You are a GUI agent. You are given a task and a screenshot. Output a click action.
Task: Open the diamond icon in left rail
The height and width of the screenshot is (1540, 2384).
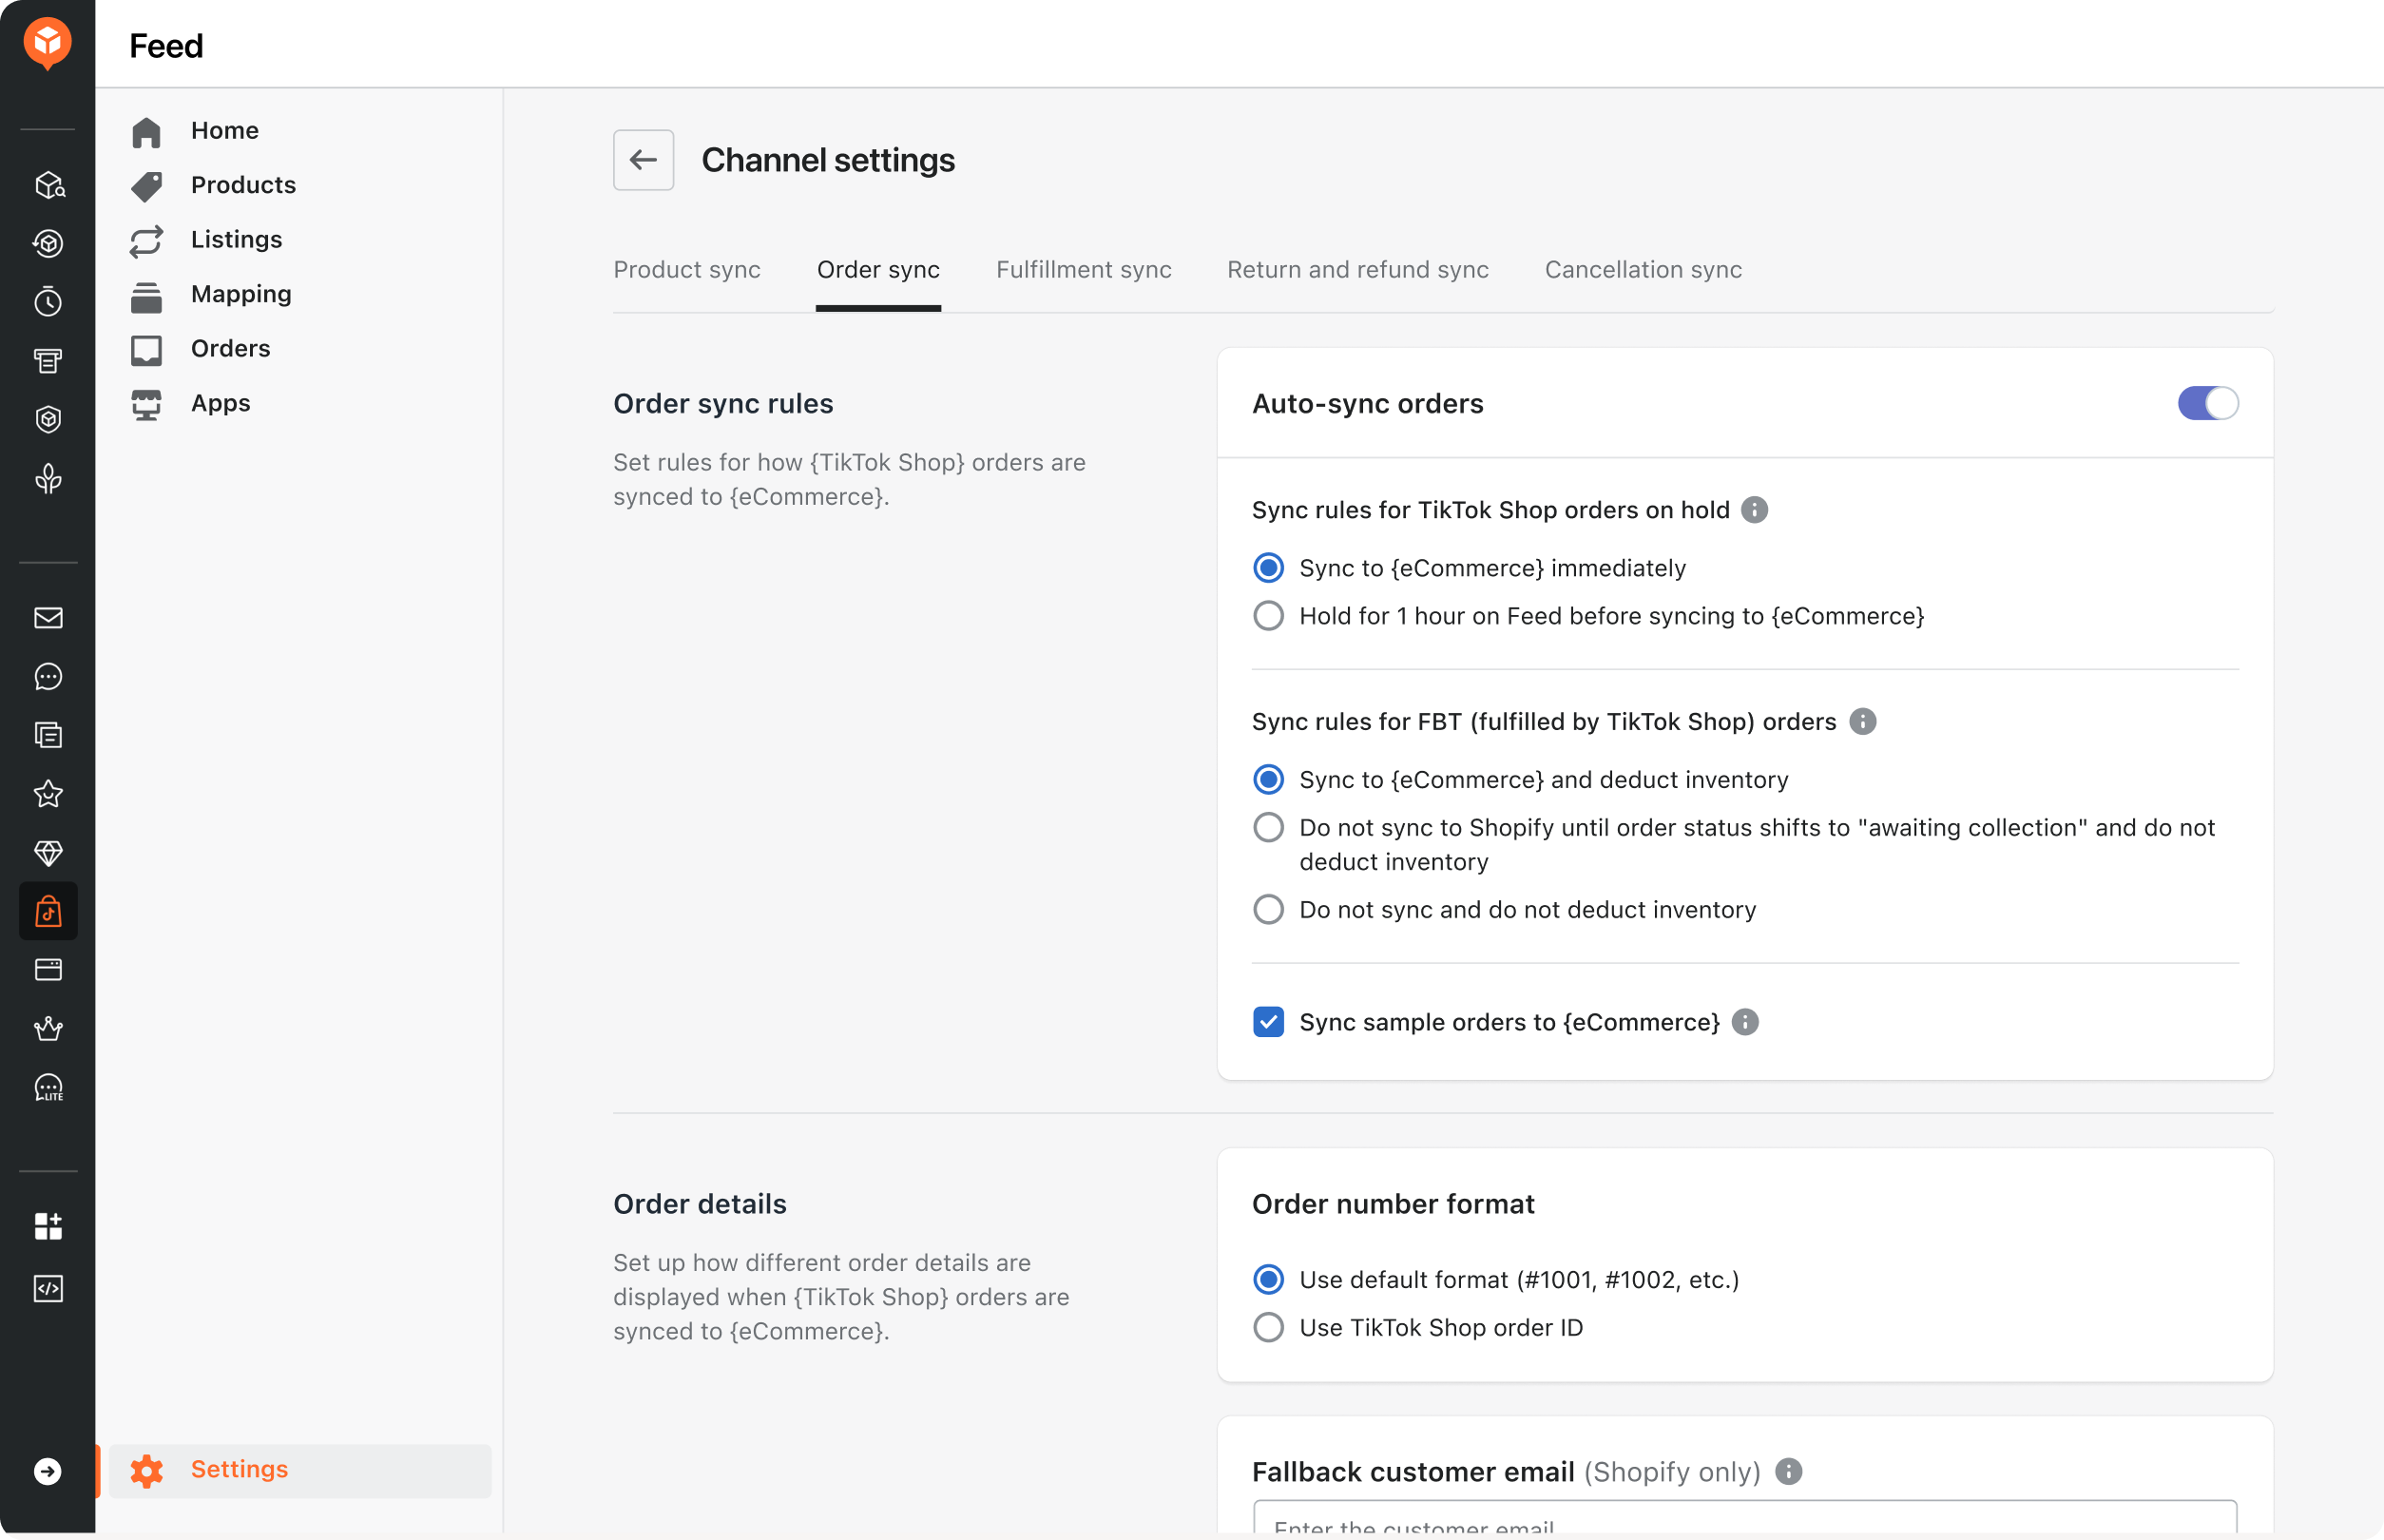tap(48, 853)
